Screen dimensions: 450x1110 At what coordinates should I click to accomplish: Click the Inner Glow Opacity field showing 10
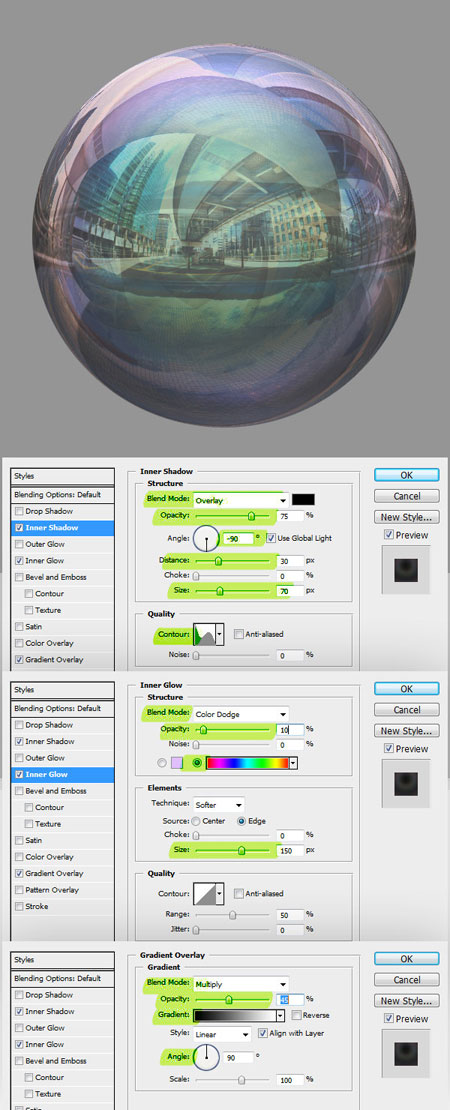tap(289, 729)
